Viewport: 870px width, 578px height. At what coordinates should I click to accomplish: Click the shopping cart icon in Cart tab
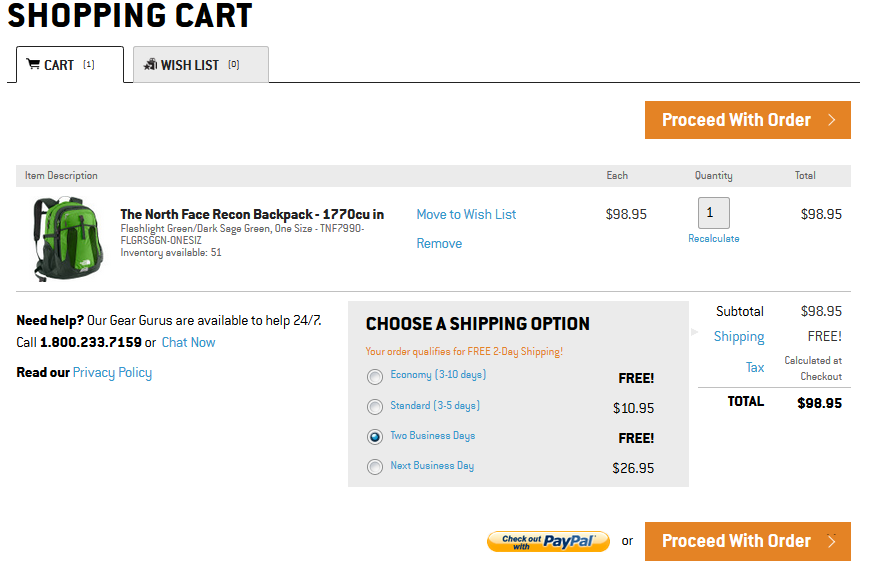33,65
